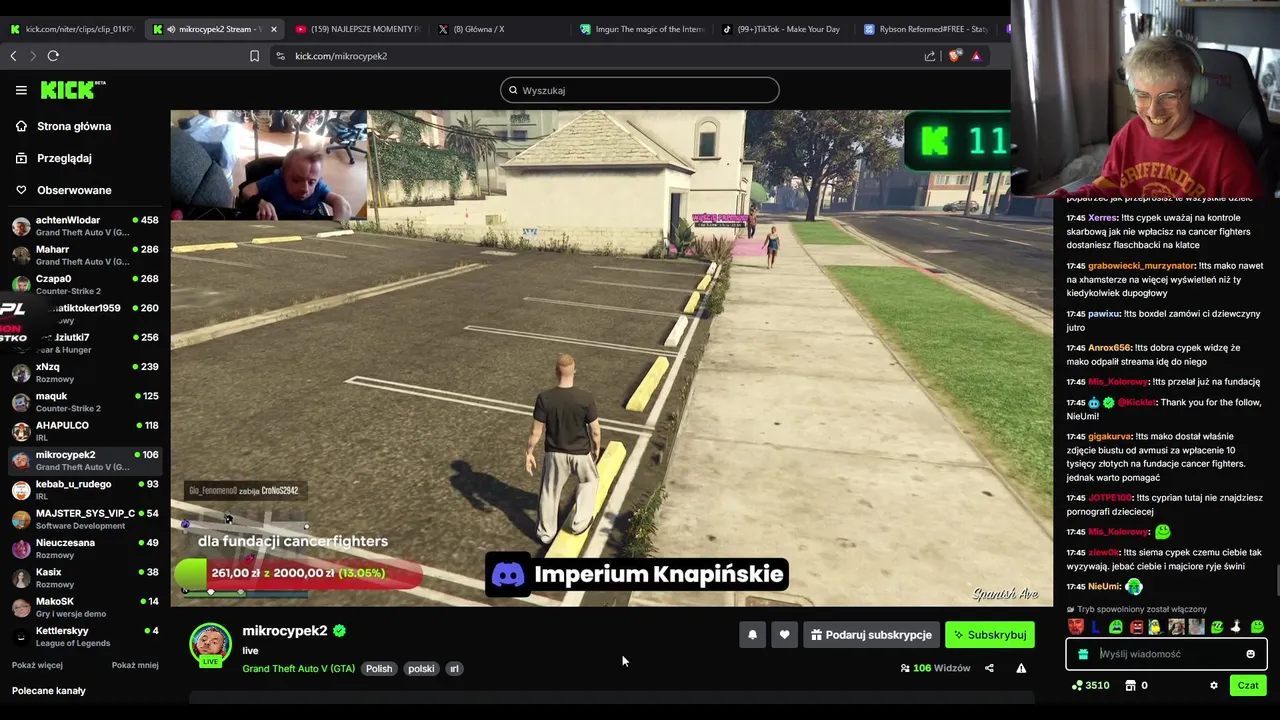
Task: Click inside the Wyślij wiadomość chat box
Action: (x=1166, y=654)
